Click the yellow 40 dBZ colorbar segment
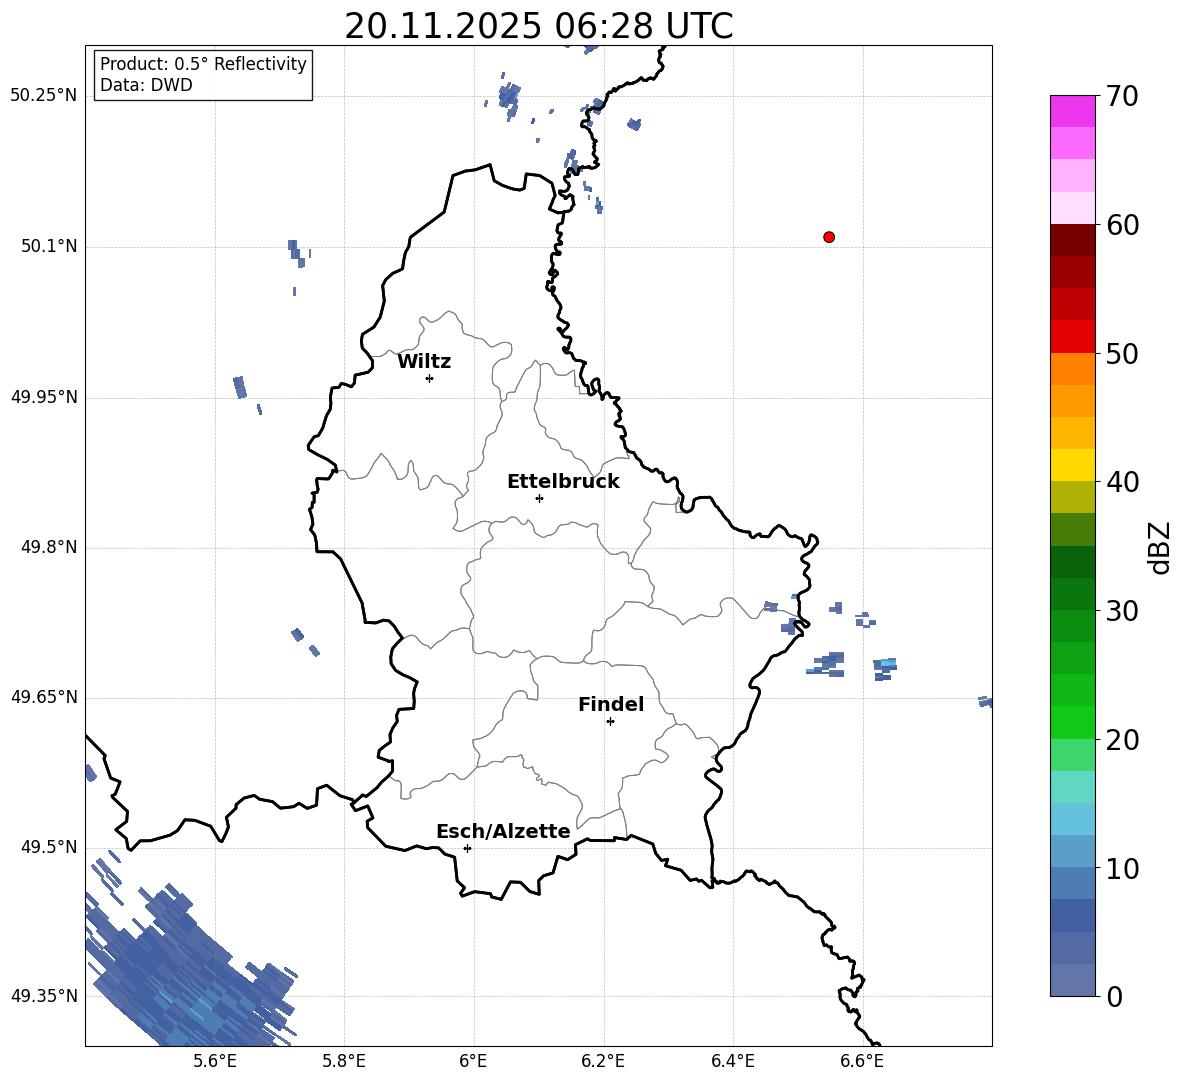The width and height of the screenshot is (1184, 1081). (1072, 465)
